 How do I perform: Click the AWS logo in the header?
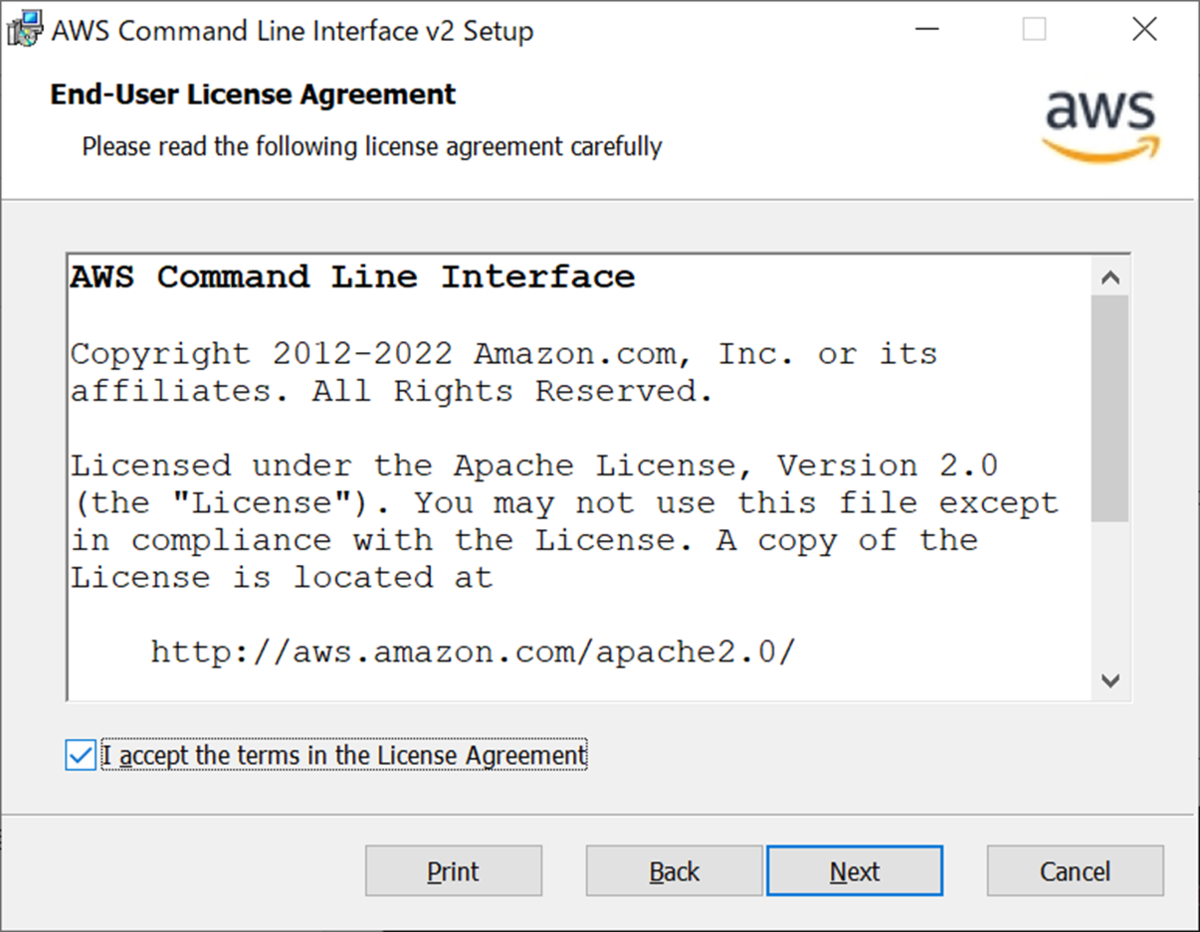pyautogui.click(x=1100, y=124)
